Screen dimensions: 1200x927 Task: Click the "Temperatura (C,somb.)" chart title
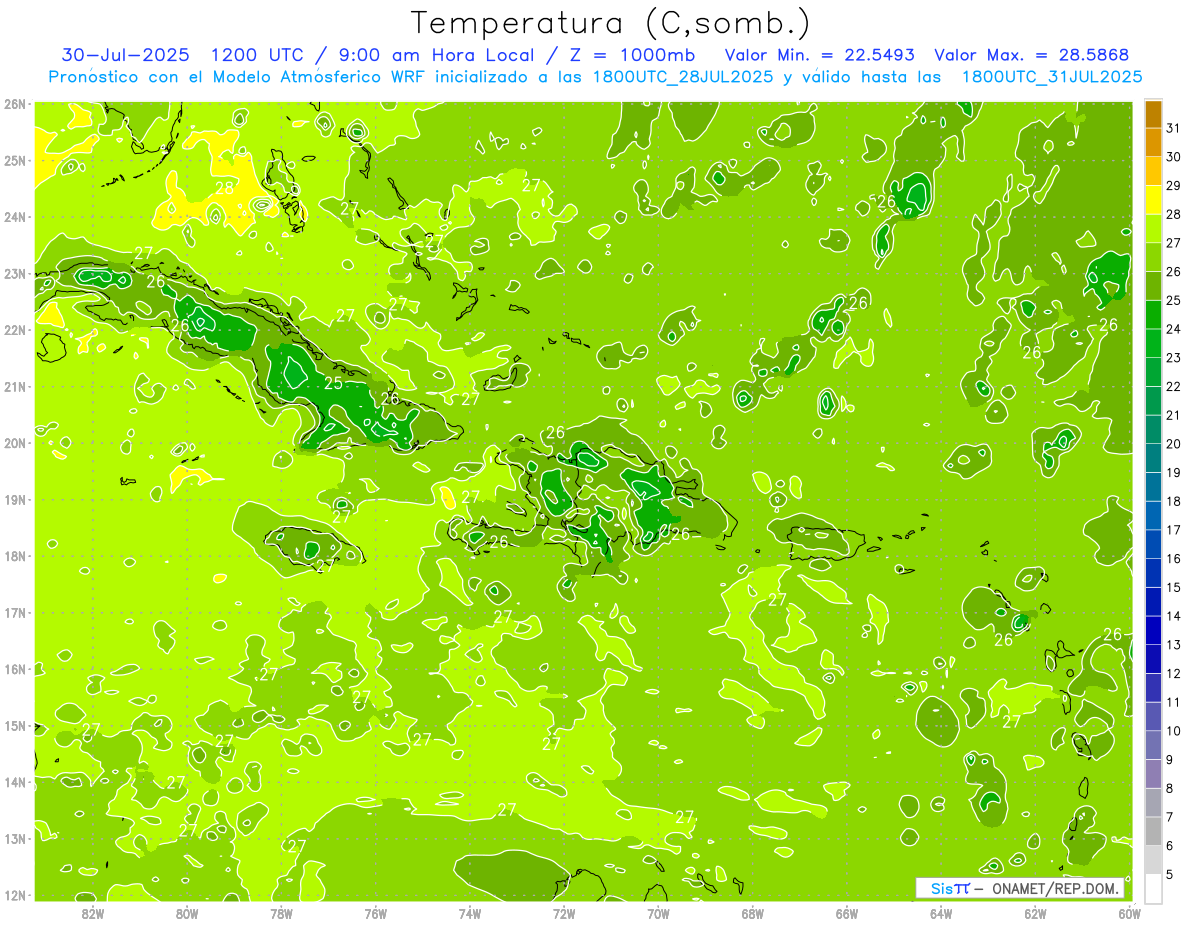click(x=612, y=23)
